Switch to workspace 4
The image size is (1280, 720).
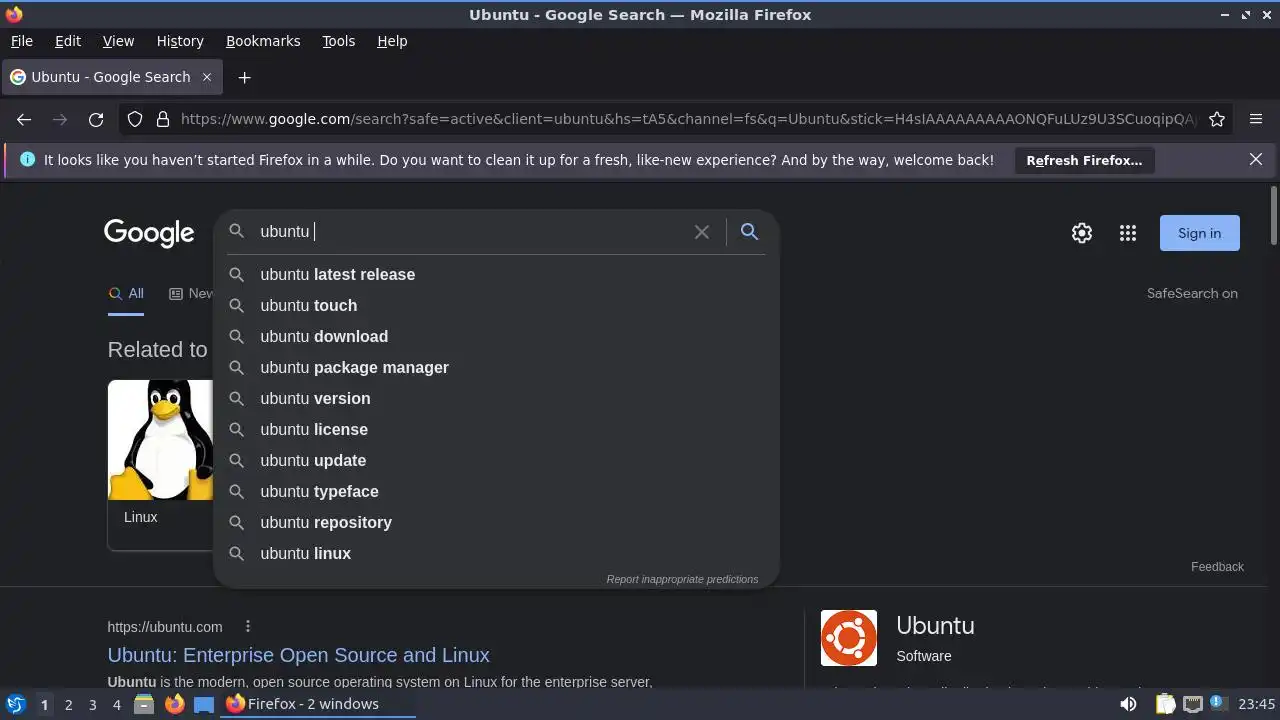116,704
